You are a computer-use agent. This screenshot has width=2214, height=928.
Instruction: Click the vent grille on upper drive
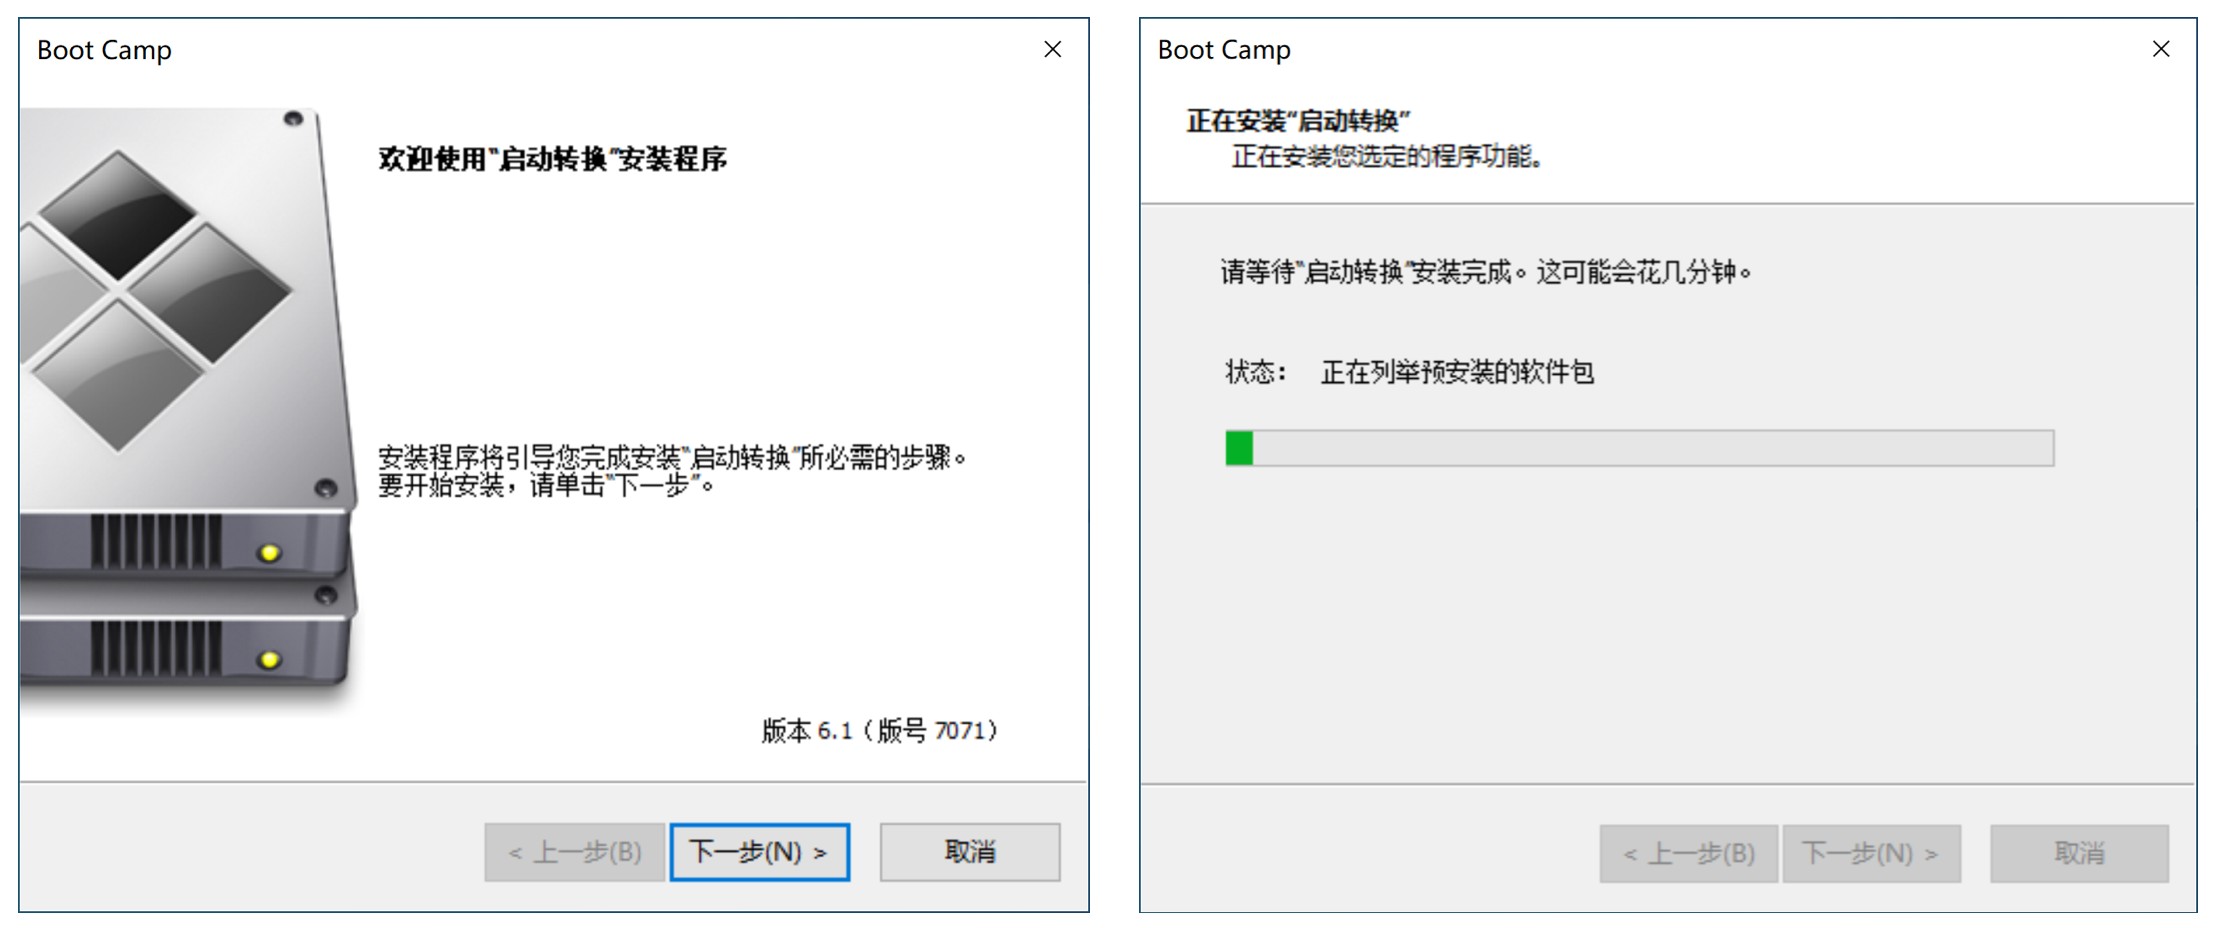pyautogui.click(x=156, y=541)
